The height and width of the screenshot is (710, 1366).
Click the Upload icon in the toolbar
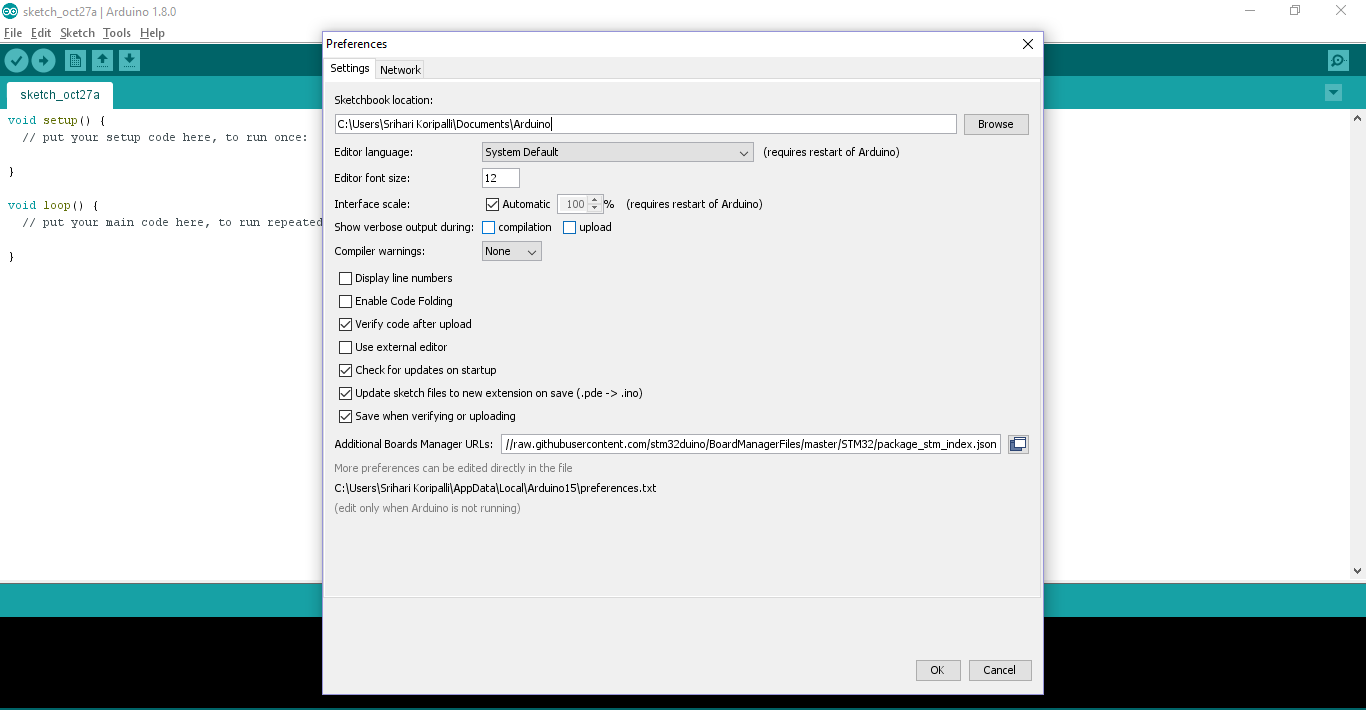click(x=43, y=60)
